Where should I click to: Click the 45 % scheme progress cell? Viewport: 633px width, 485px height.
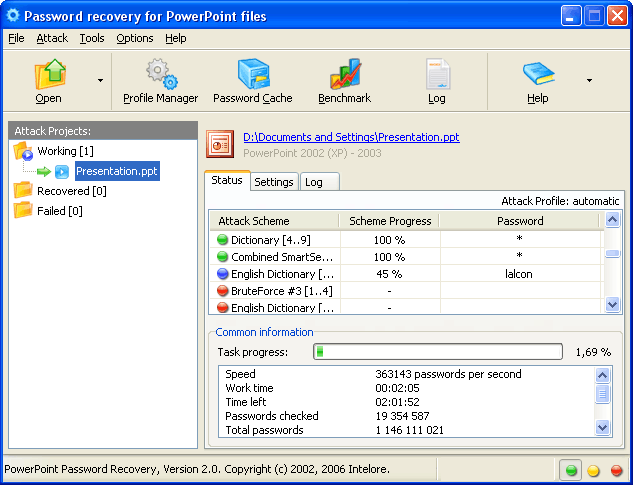tap(389, 274)
